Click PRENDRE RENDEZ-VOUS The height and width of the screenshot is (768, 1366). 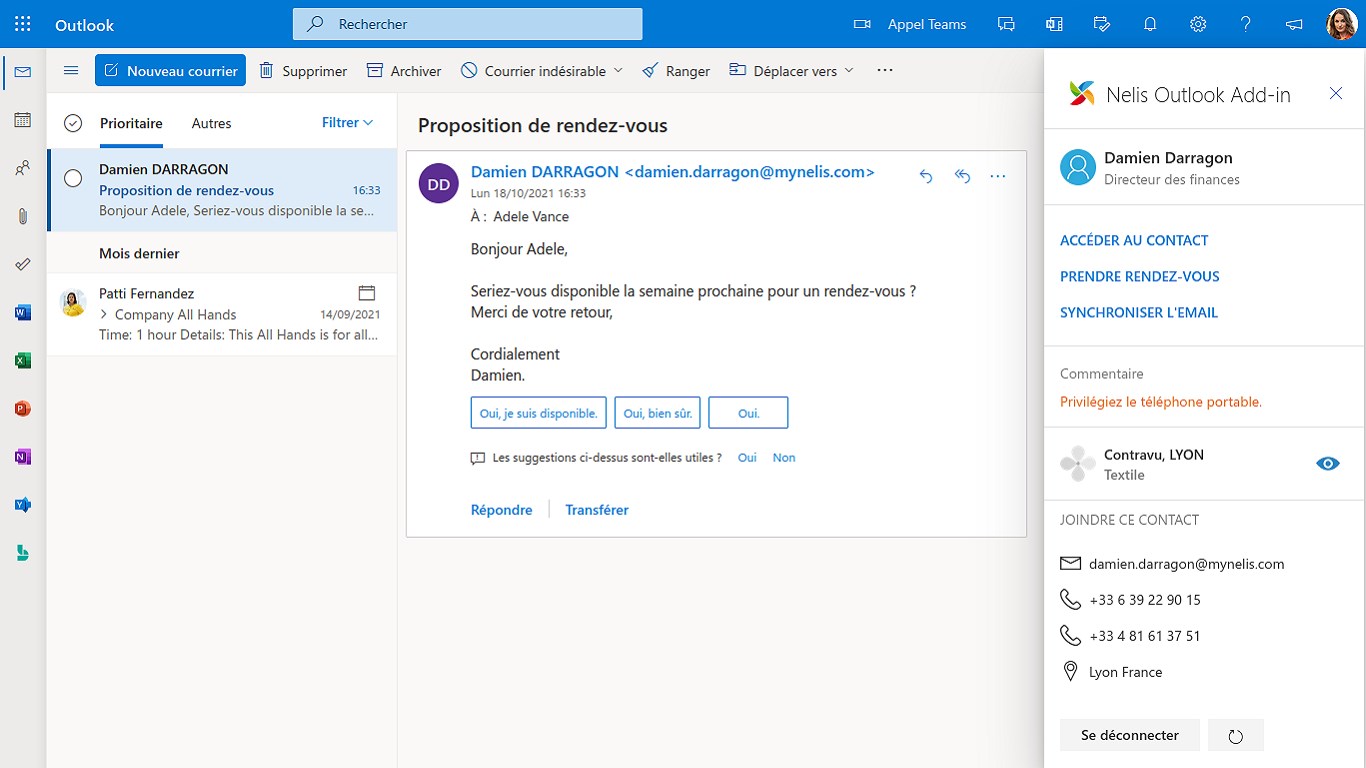click(1140, 276)
